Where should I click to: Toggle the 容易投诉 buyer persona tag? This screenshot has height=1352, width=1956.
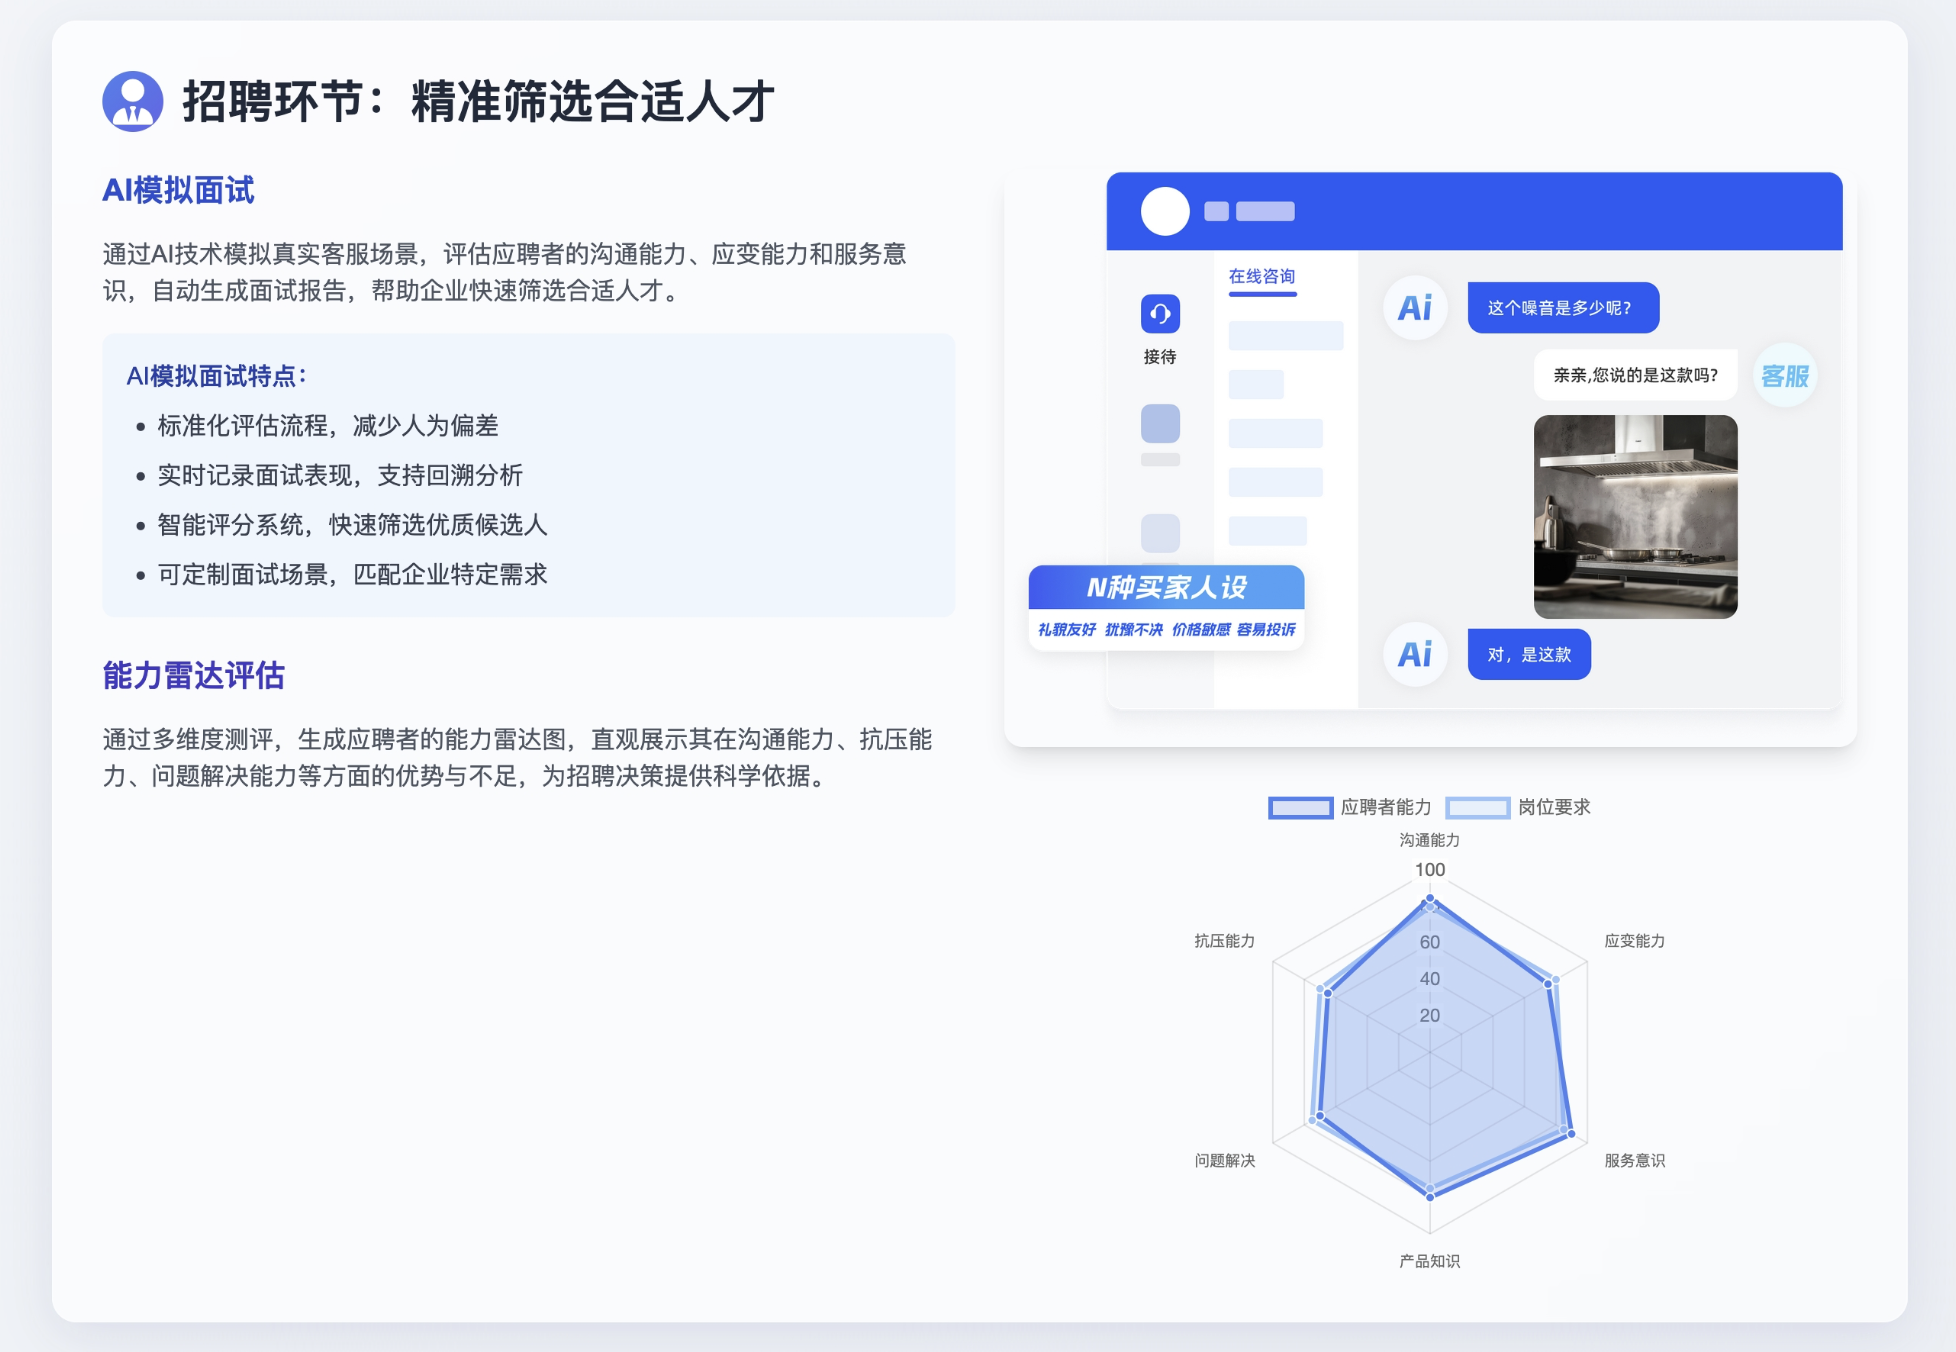click(1267, 631)
